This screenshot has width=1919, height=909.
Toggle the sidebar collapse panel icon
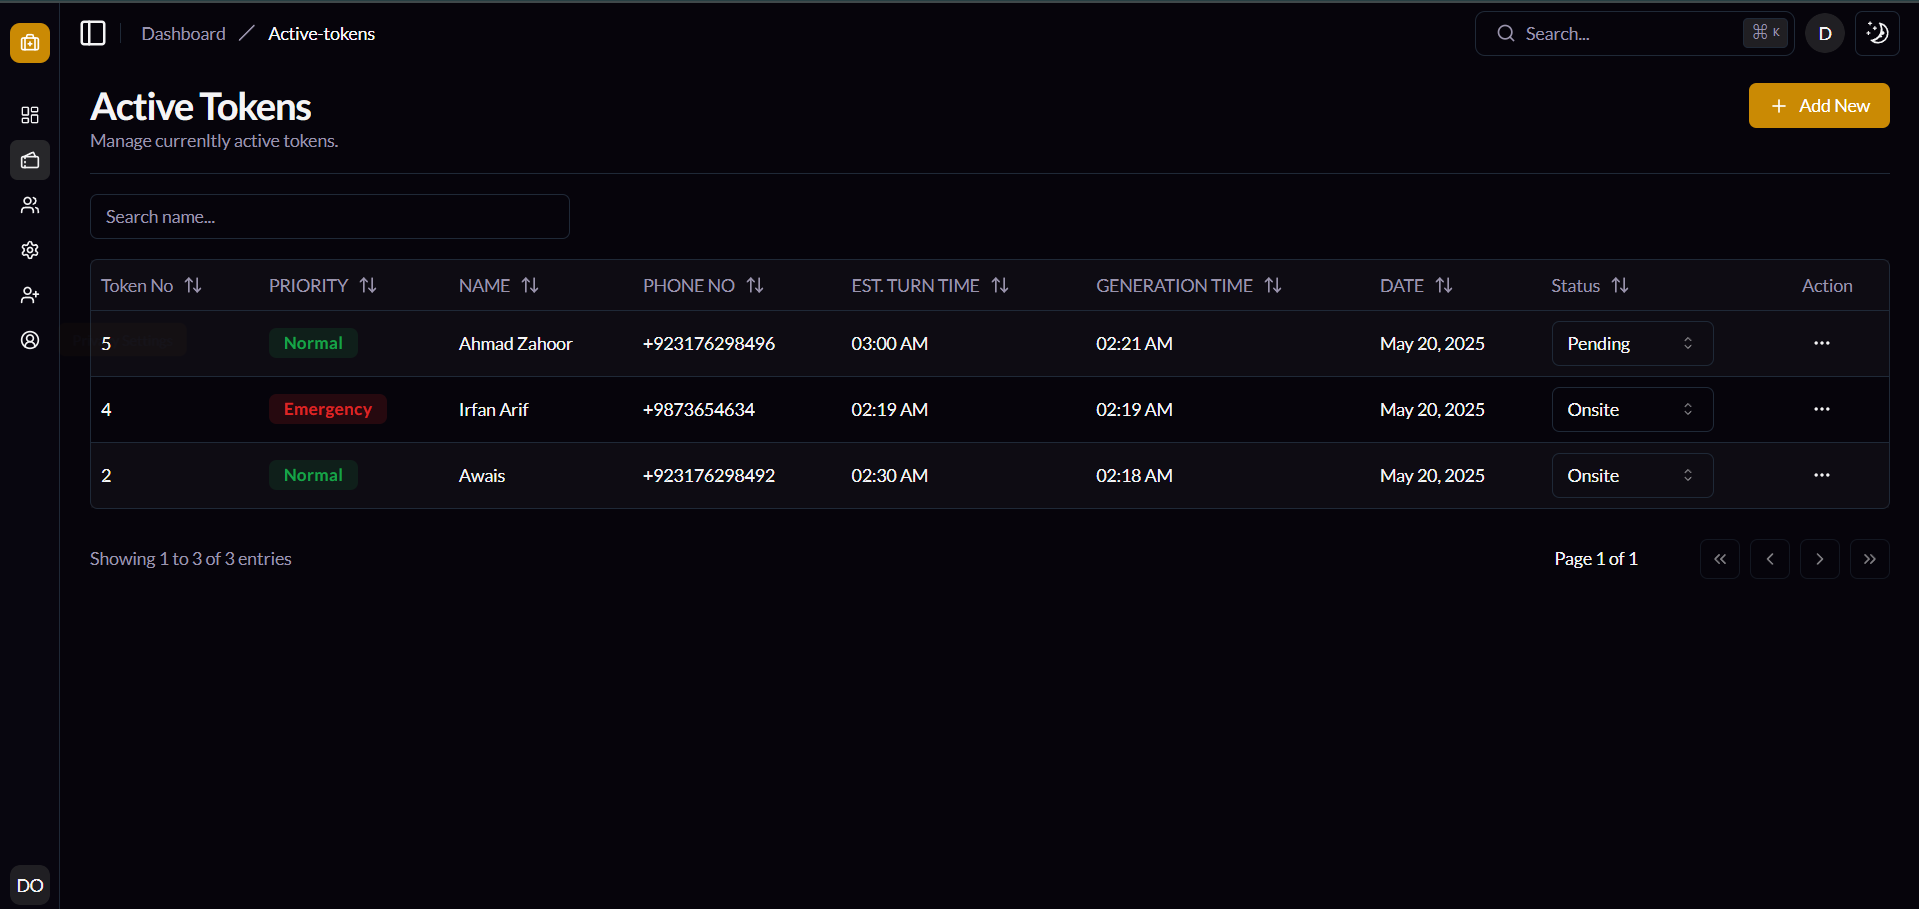click(92, 33)
